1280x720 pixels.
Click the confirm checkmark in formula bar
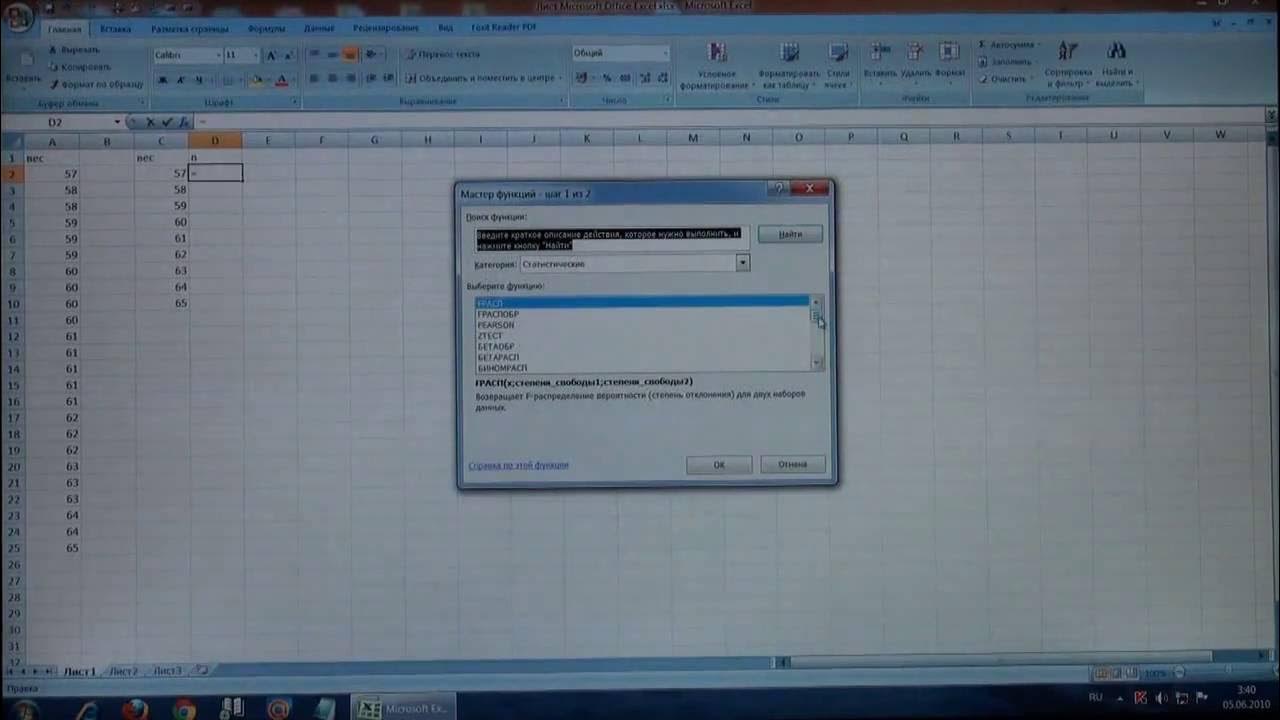pos(165,122)
